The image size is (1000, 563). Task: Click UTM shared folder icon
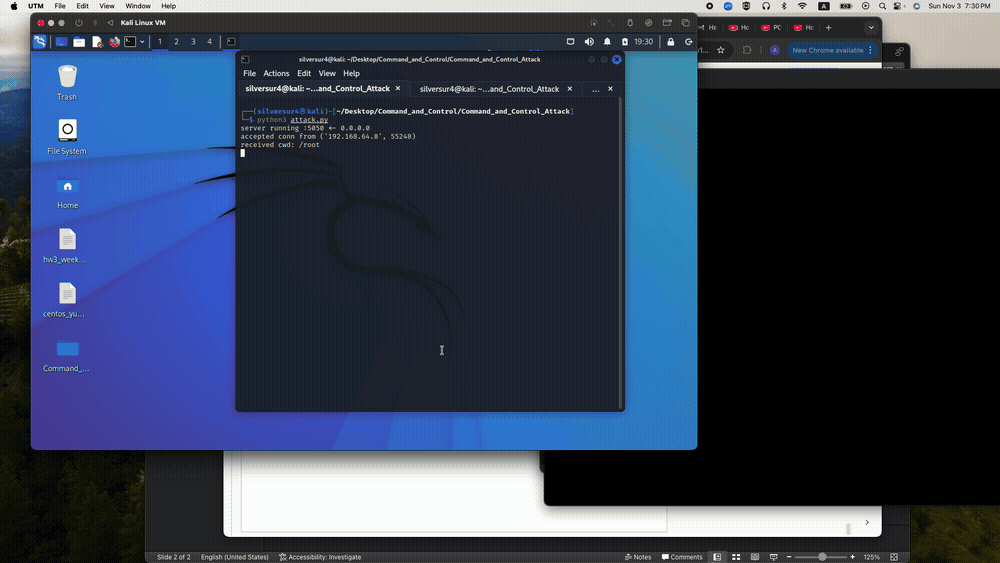tap(667, 23)
